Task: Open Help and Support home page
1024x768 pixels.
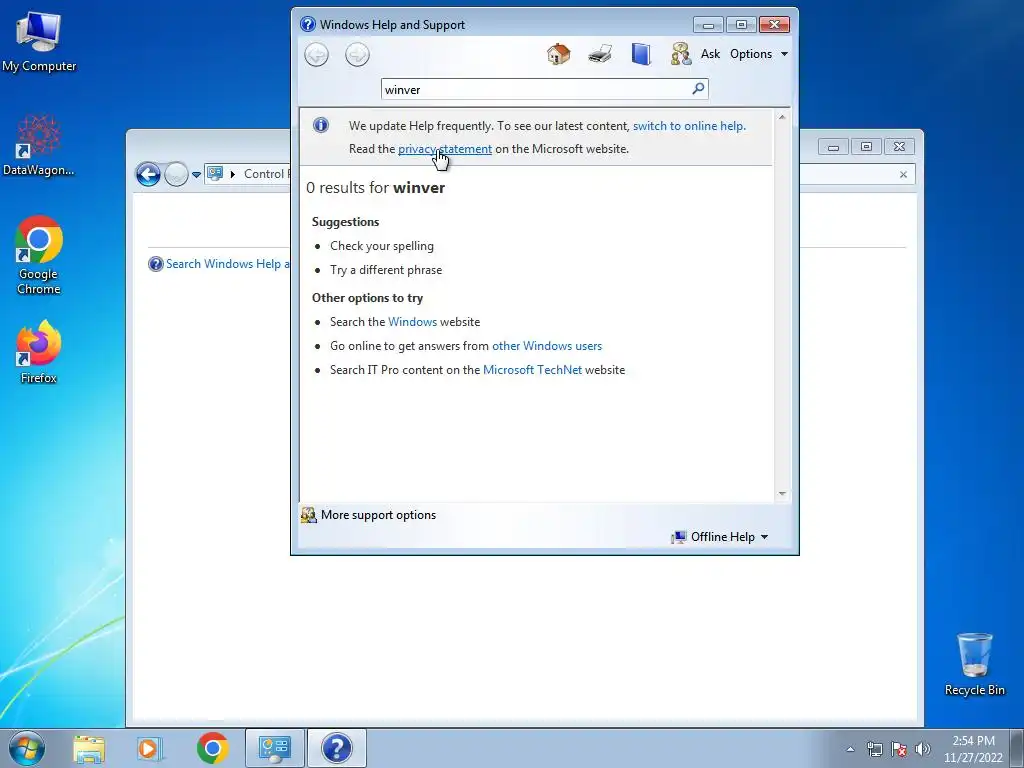Action: point(558,54)
